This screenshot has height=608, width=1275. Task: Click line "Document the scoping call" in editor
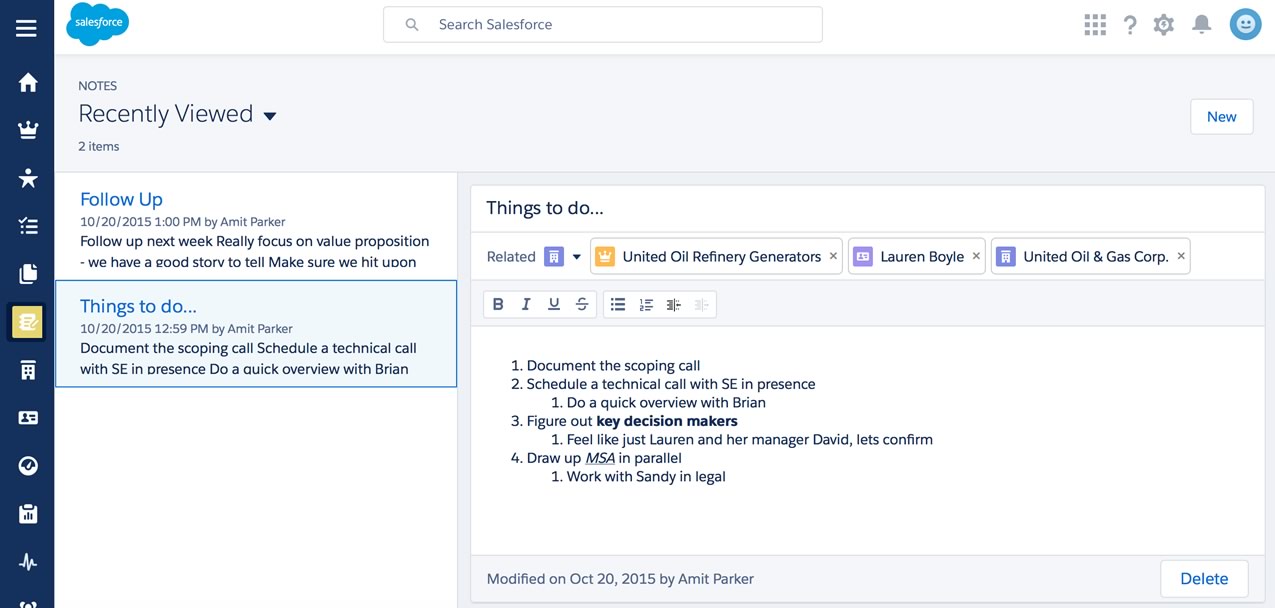coord(613,365)
